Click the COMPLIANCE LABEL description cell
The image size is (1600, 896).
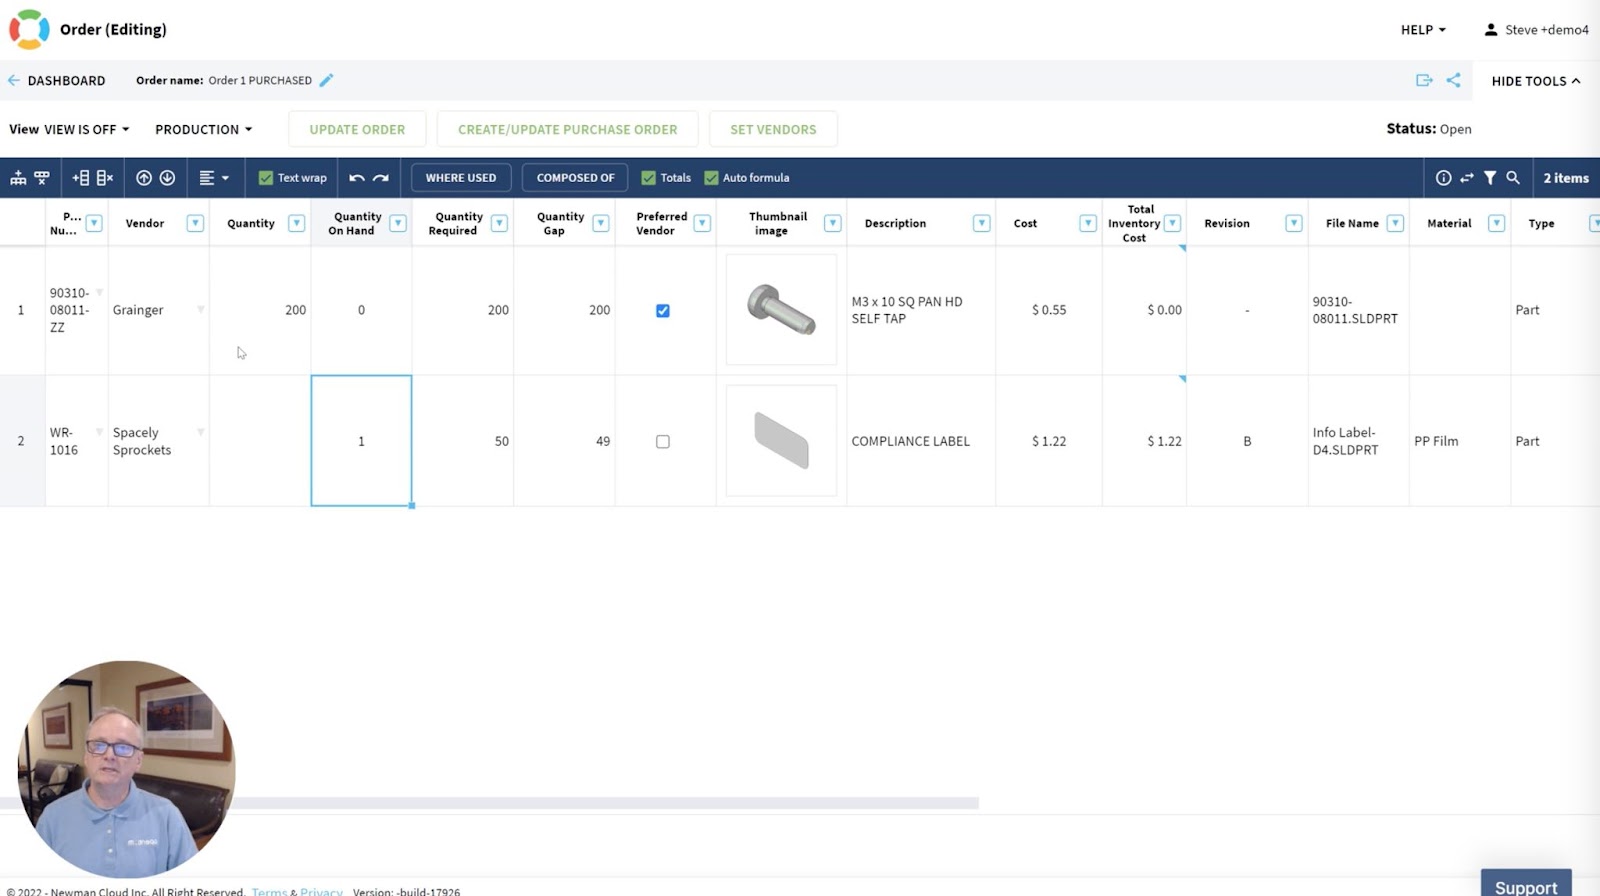(x=921, y=441)
